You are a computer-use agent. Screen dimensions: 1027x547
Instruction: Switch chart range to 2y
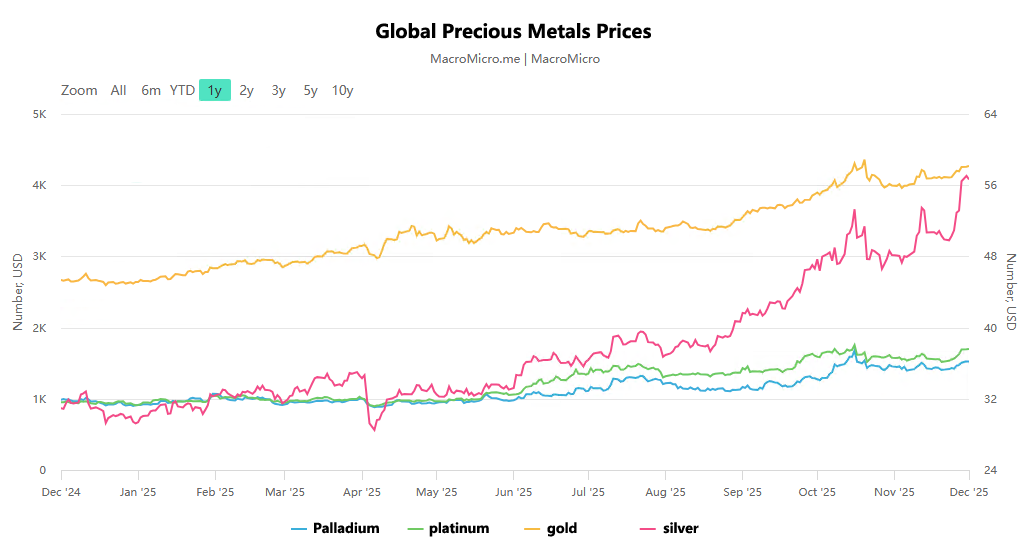pos(247,90)
